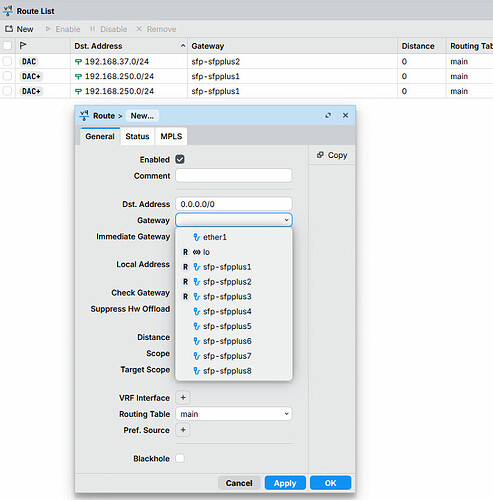Toggle the Enabled checkbox
This screenshot has height=500, width=493.
click(x=180, y=159)
